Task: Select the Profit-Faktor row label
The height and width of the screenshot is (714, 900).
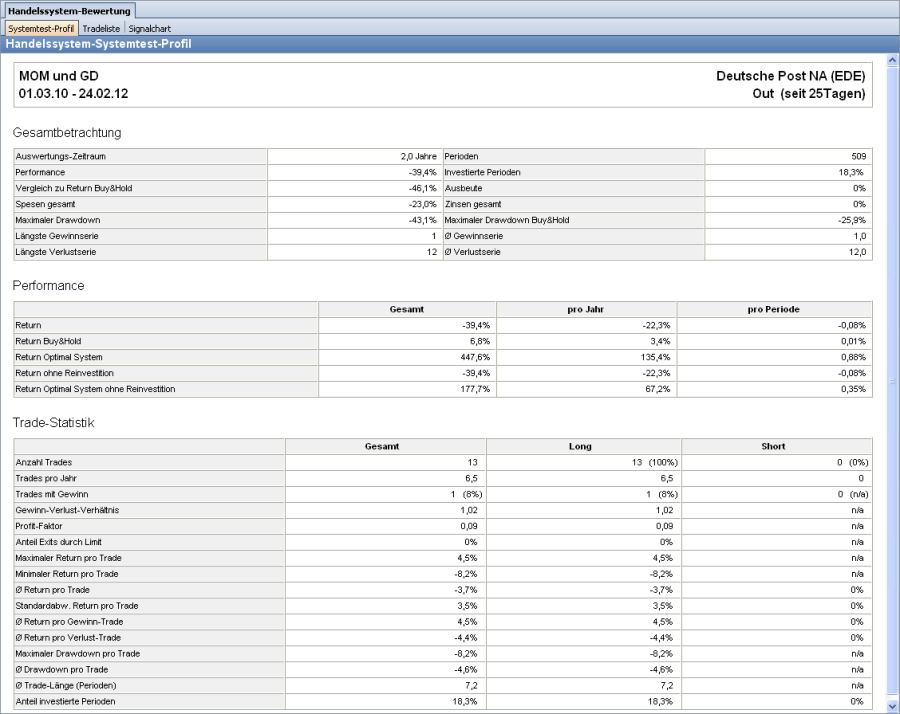Action: (40, 526)
